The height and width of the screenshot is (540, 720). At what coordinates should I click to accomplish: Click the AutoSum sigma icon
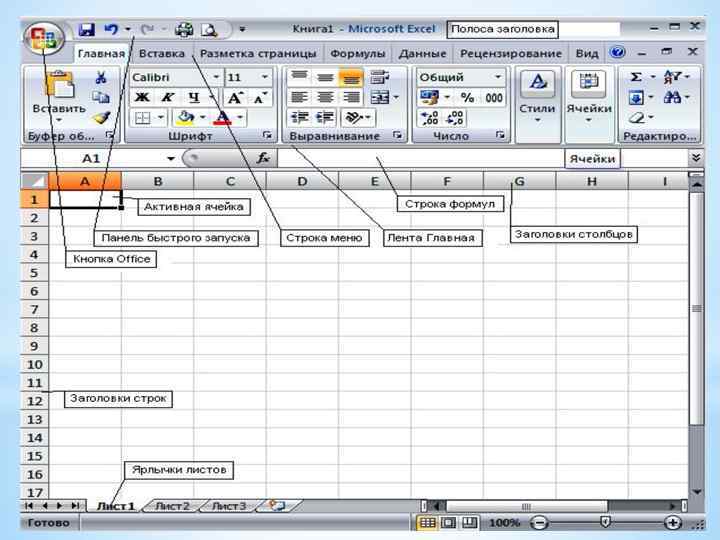(x=636, y=77)
